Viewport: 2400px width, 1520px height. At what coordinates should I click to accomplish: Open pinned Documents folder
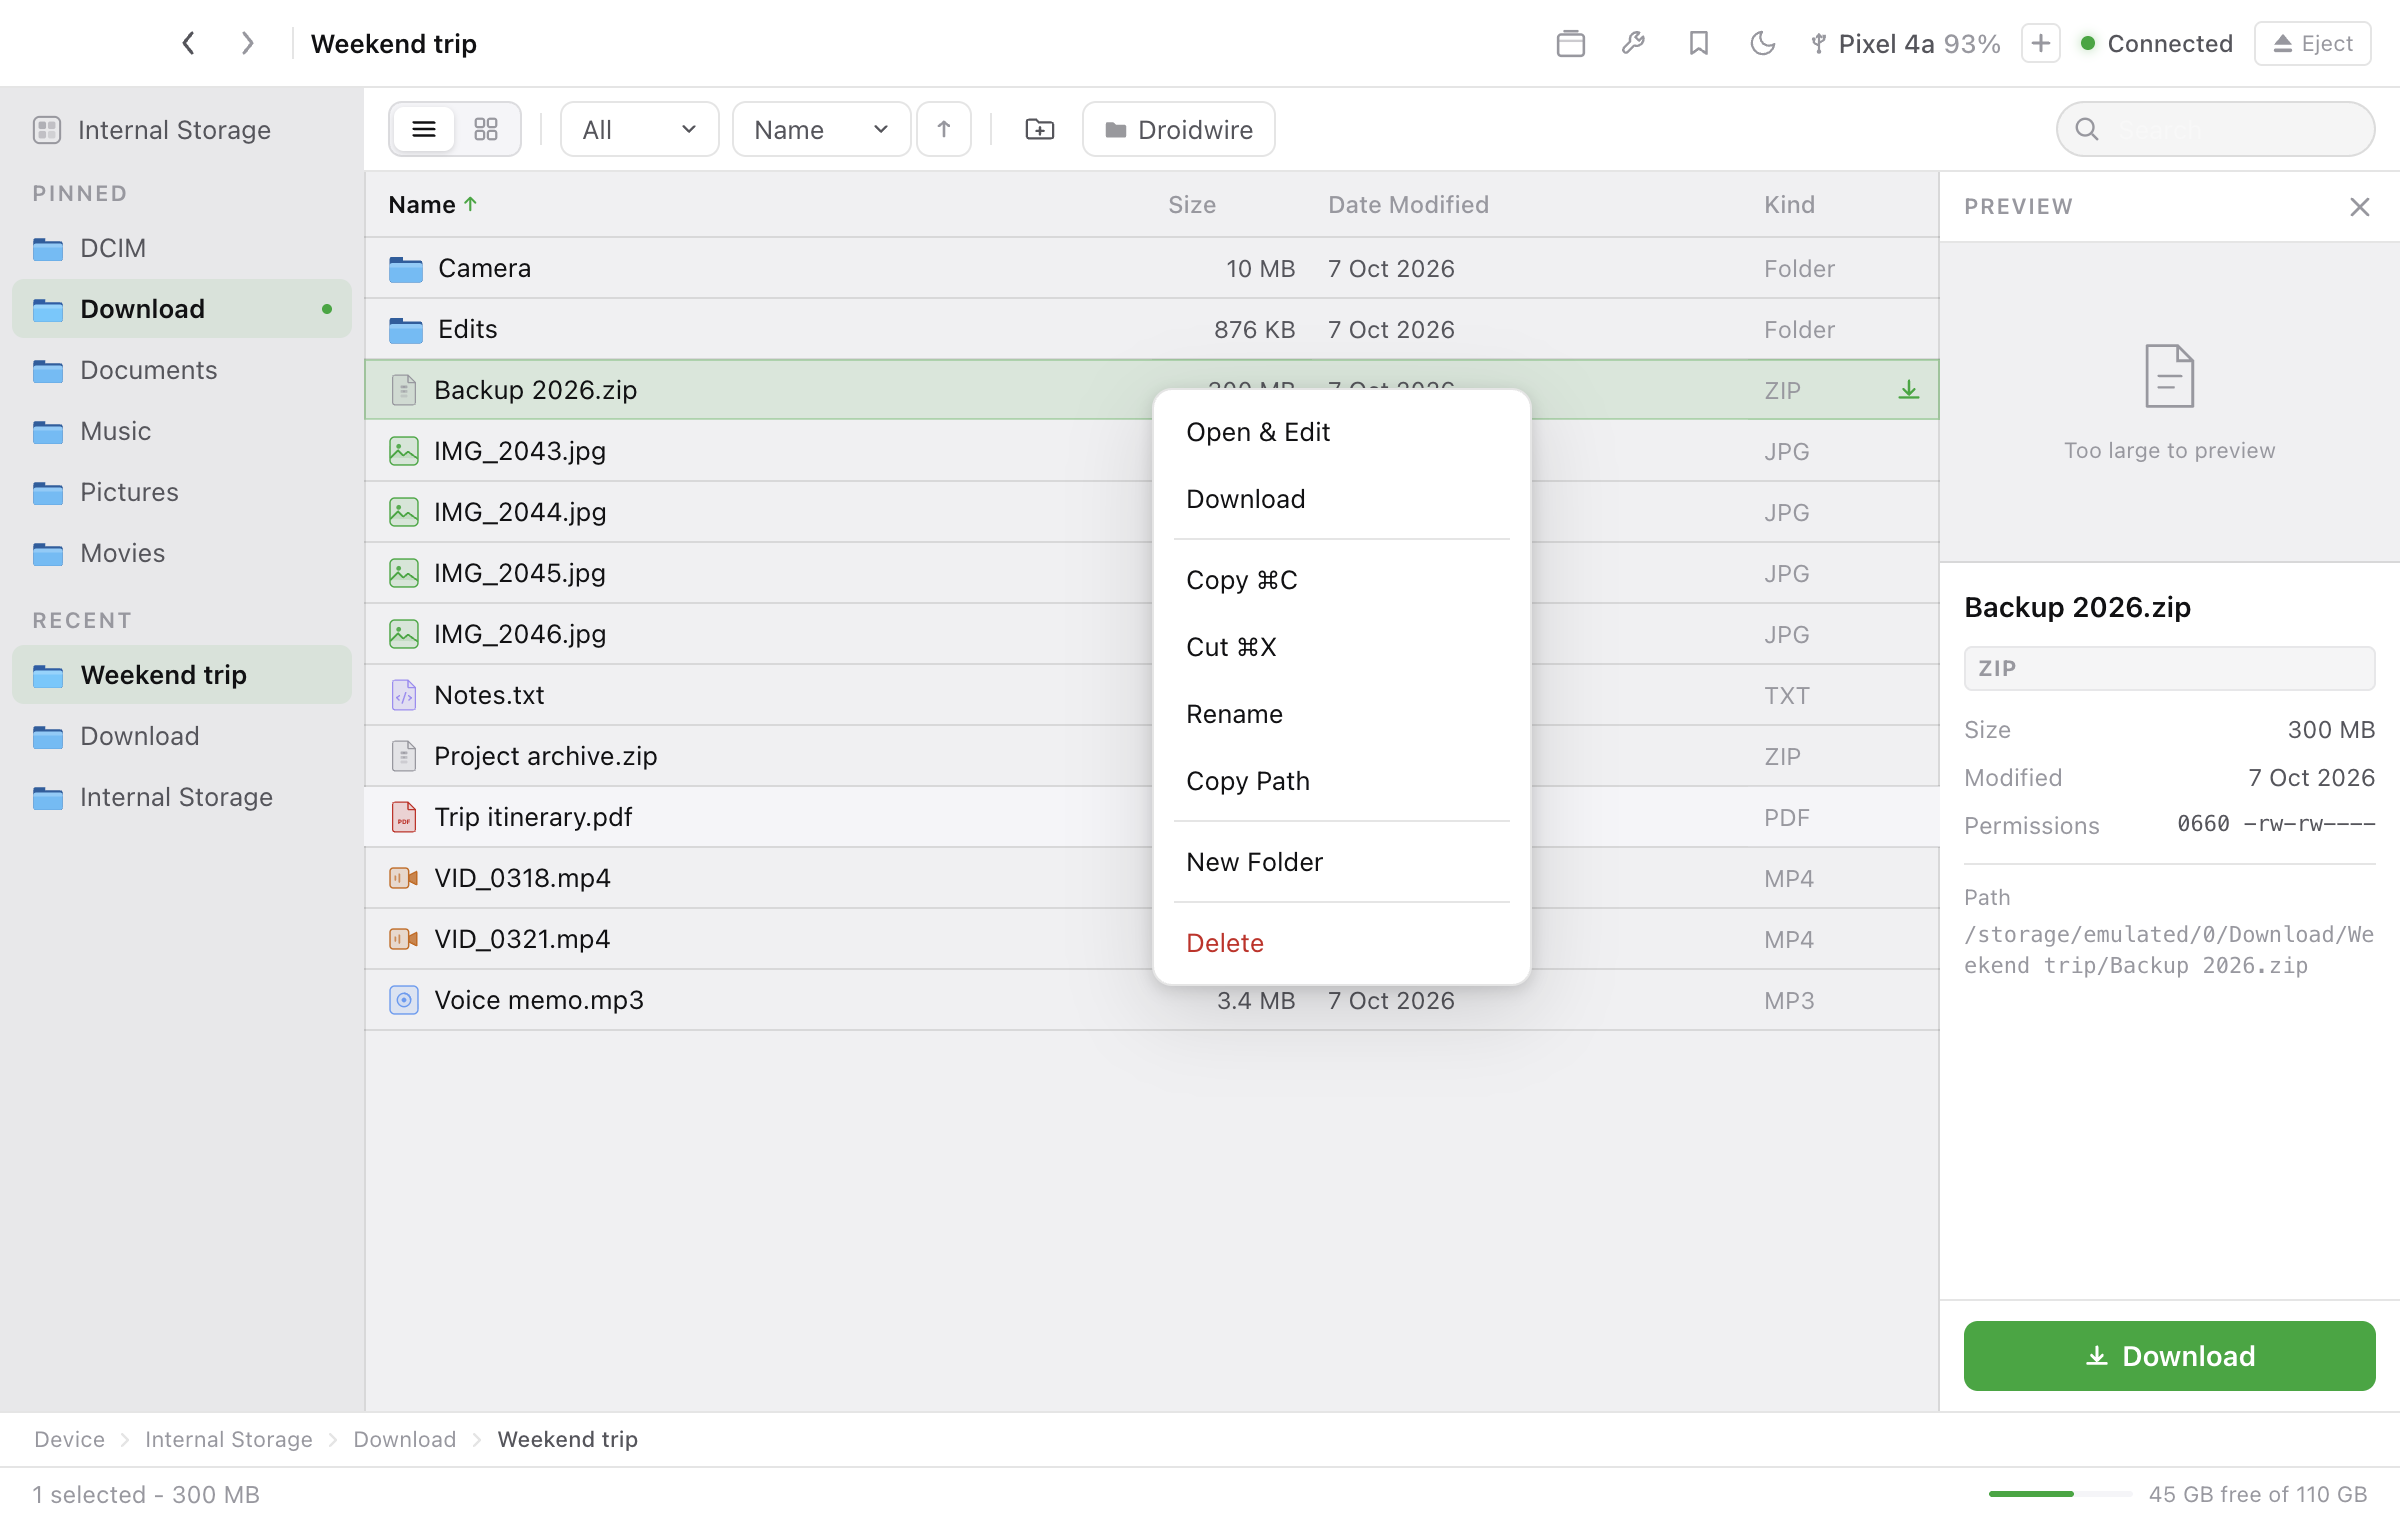coord(182,370)
